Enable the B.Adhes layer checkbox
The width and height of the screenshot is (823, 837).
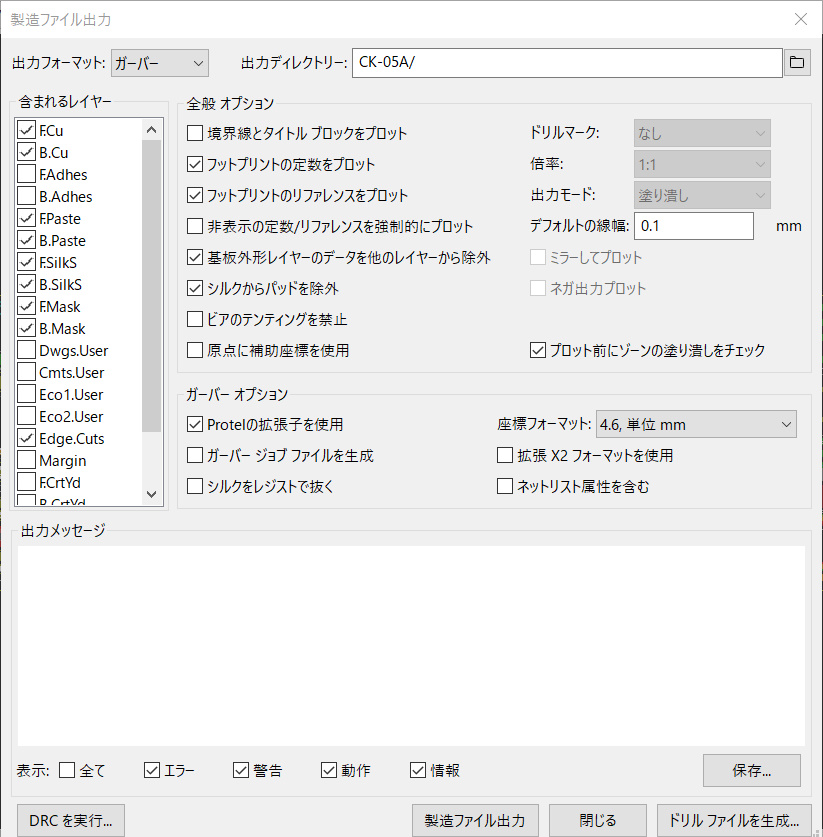(x=27, y=196)
